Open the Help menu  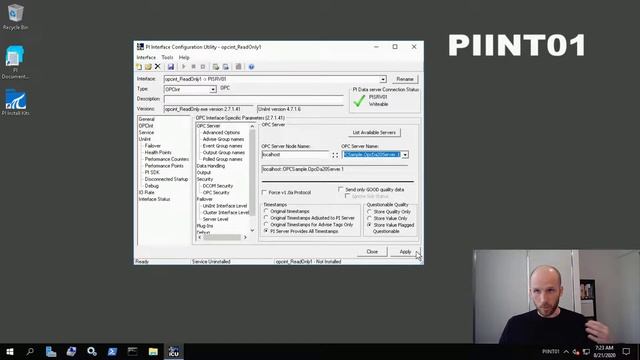click(x=184, y=58)
